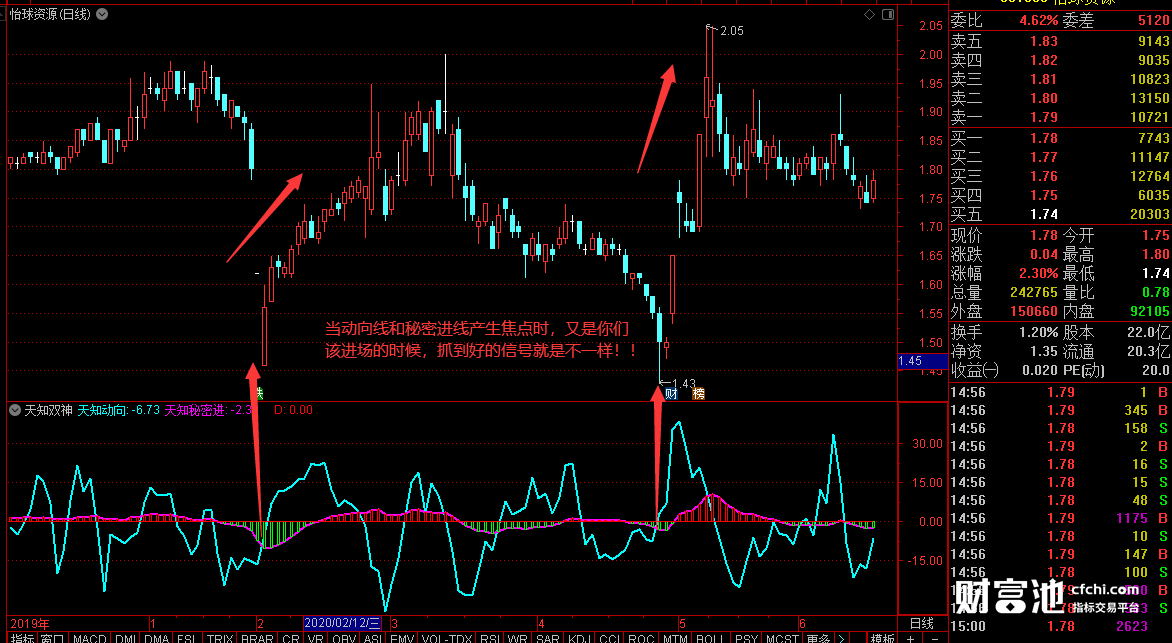
Task: Open the 指标 tab
Action: pyautogui.click(x=22, y=639)
